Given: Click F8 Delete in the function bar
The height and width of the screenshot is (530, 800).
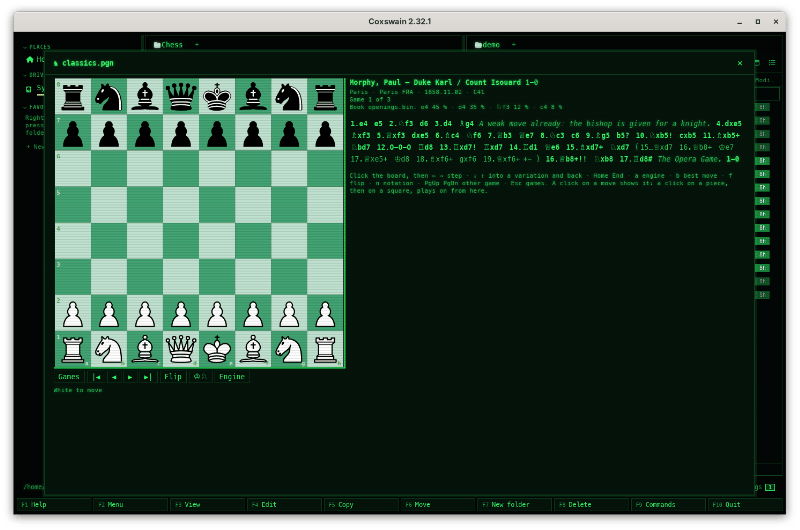Looking at the screenshot, I should point(592,504).
